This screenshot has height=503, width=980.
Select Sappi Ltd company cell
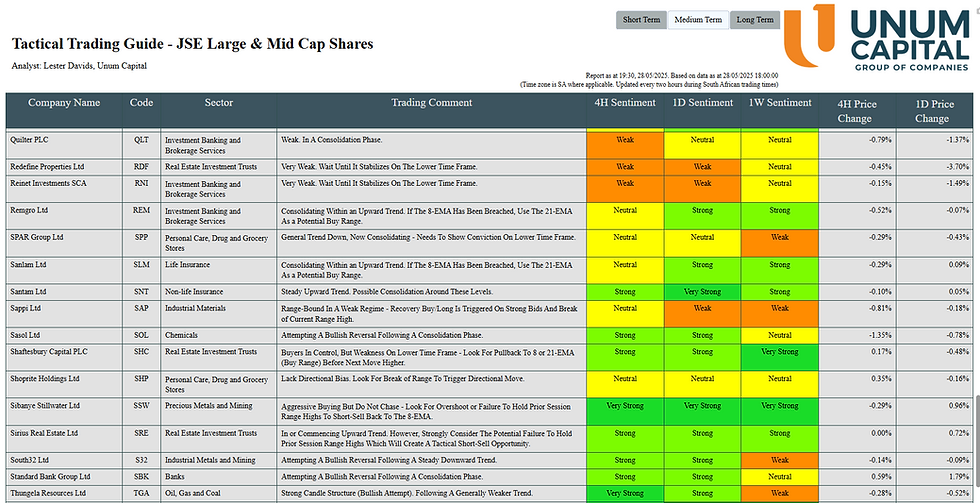pyautogui.click(x=64, y=314)
